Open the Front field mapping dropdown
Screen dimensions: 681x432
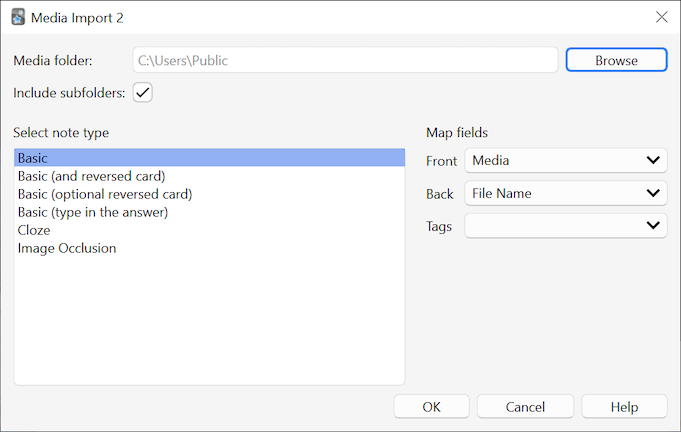[x=565, y=160]
